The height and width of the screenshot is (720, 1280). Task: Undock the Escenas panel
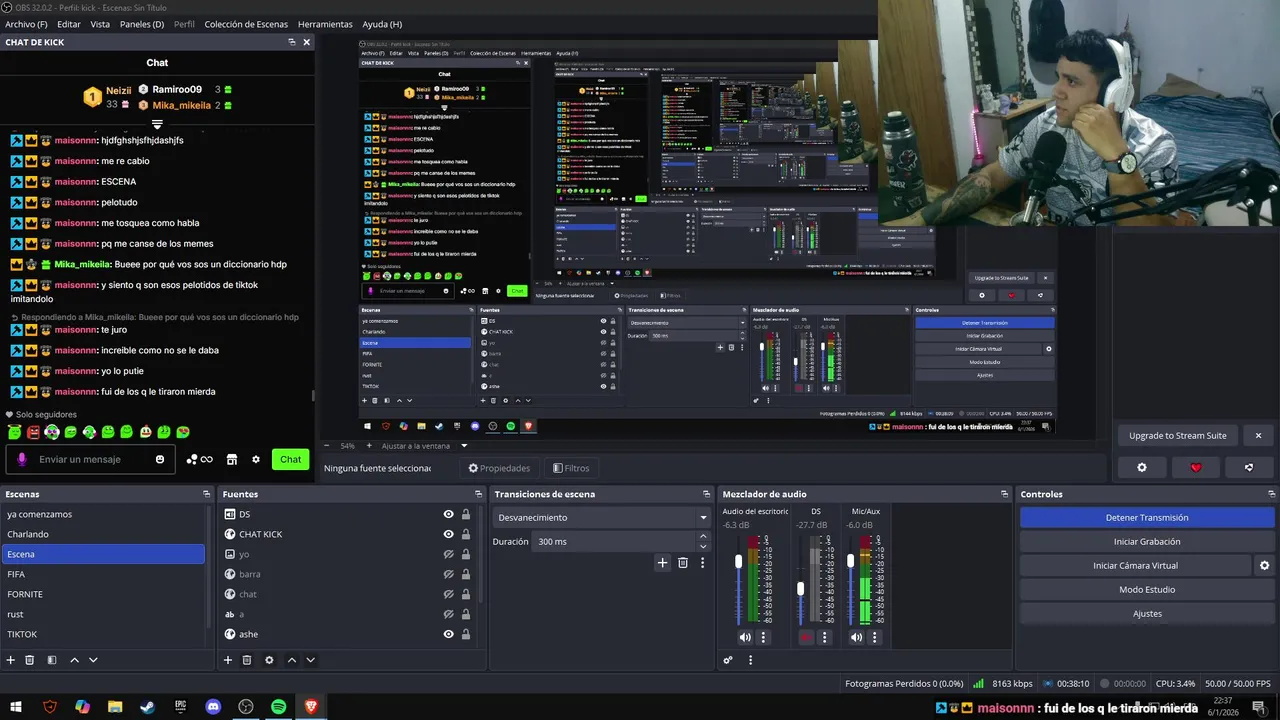pos(207,494)
